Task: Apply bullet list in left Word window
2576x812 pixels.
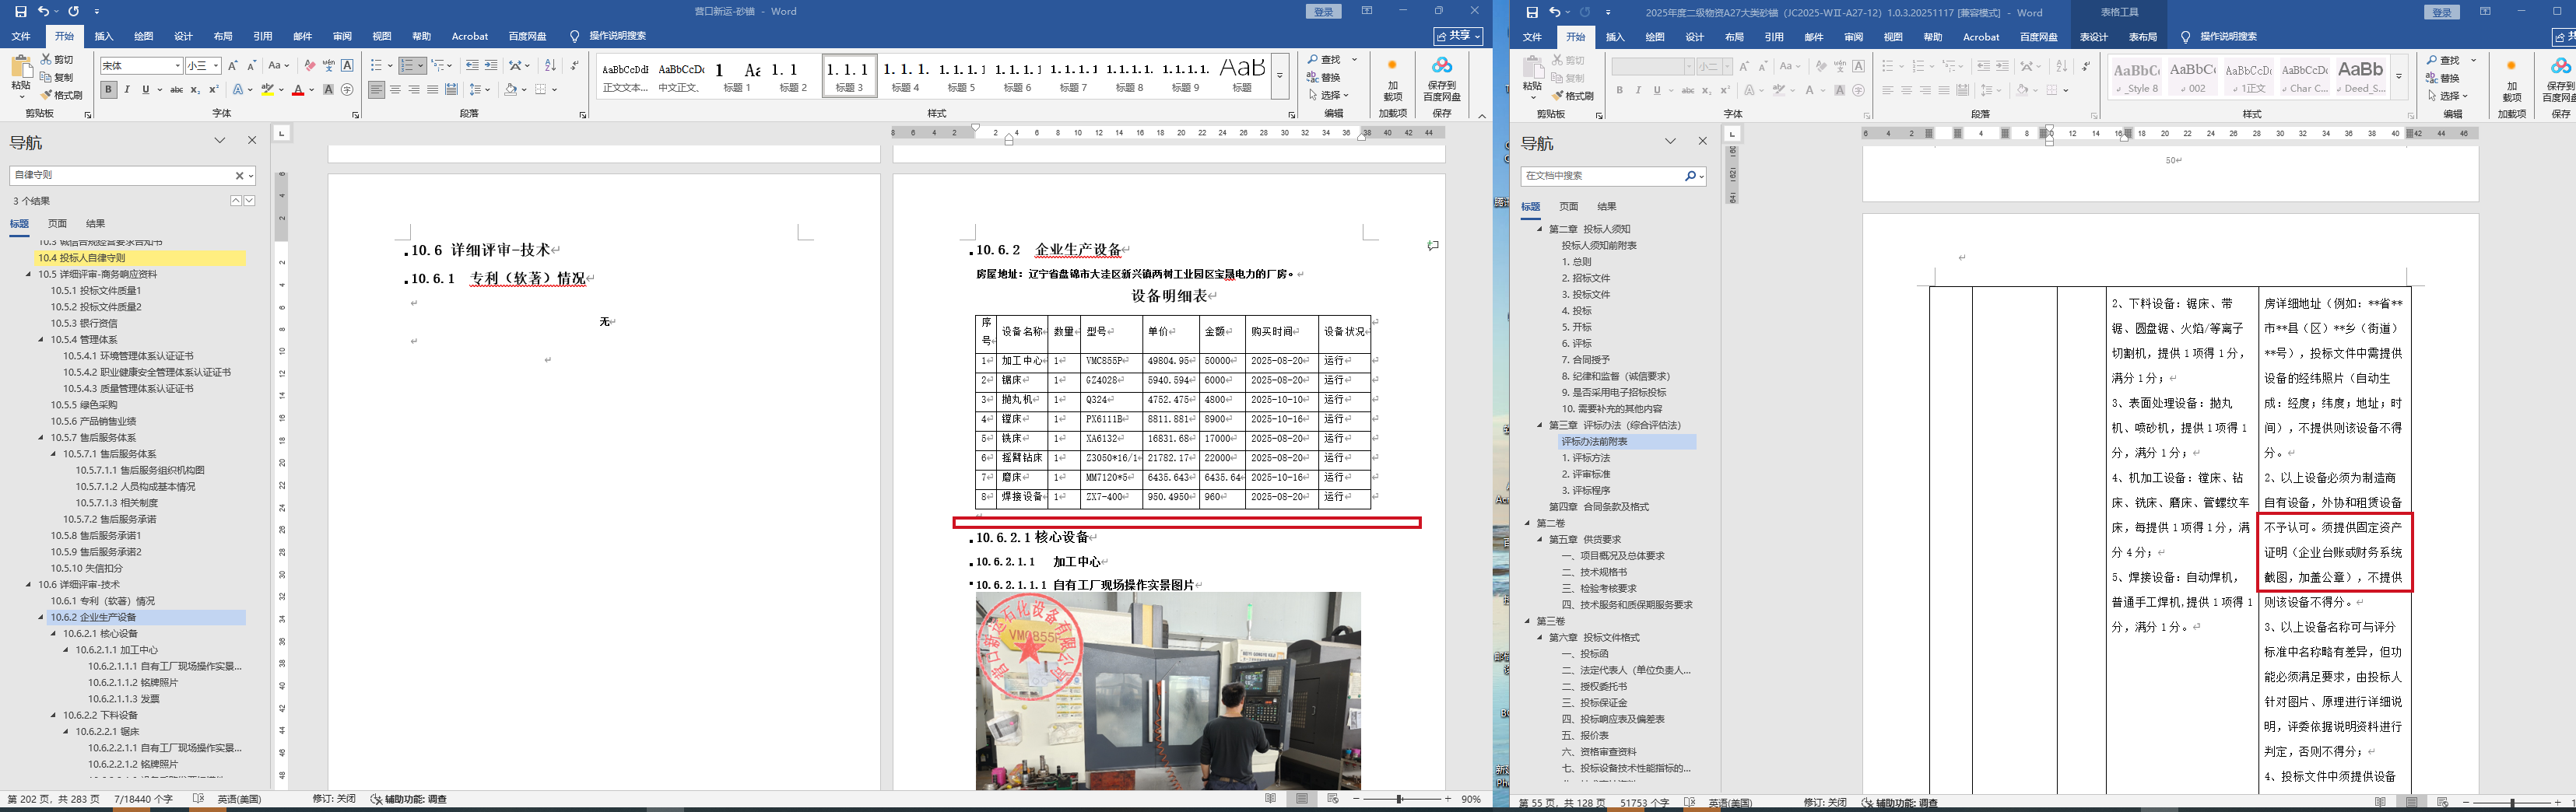Action: coord(377,66)
